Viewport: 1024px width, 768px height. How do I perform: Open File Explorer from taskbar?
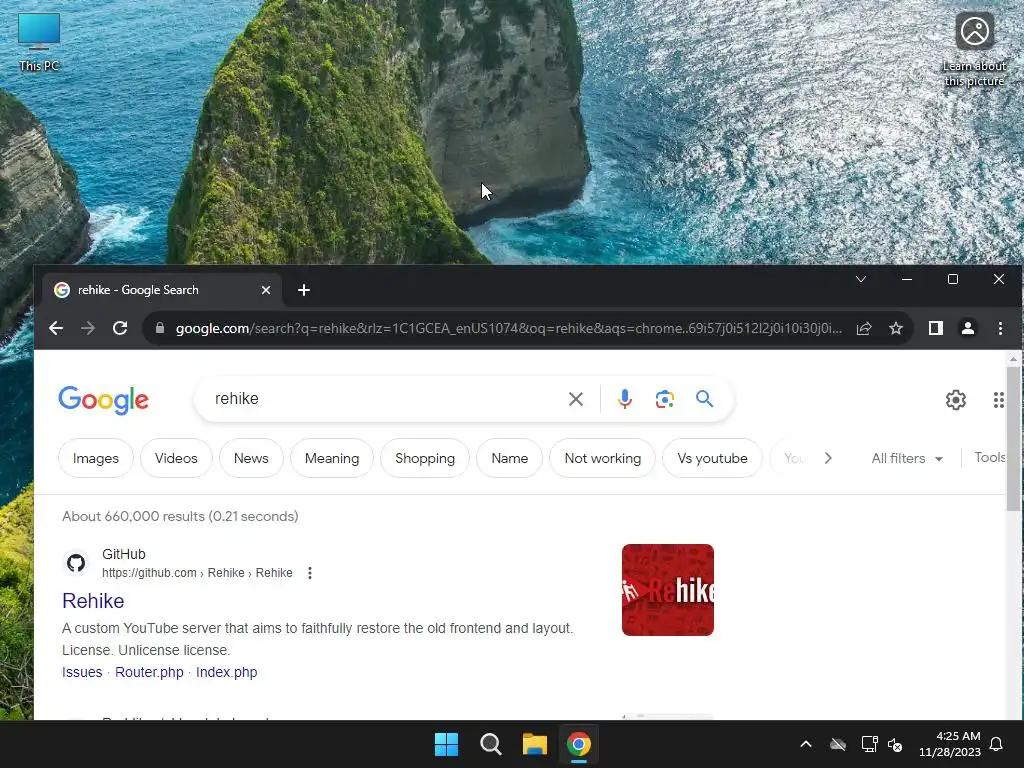click(534, 744)
